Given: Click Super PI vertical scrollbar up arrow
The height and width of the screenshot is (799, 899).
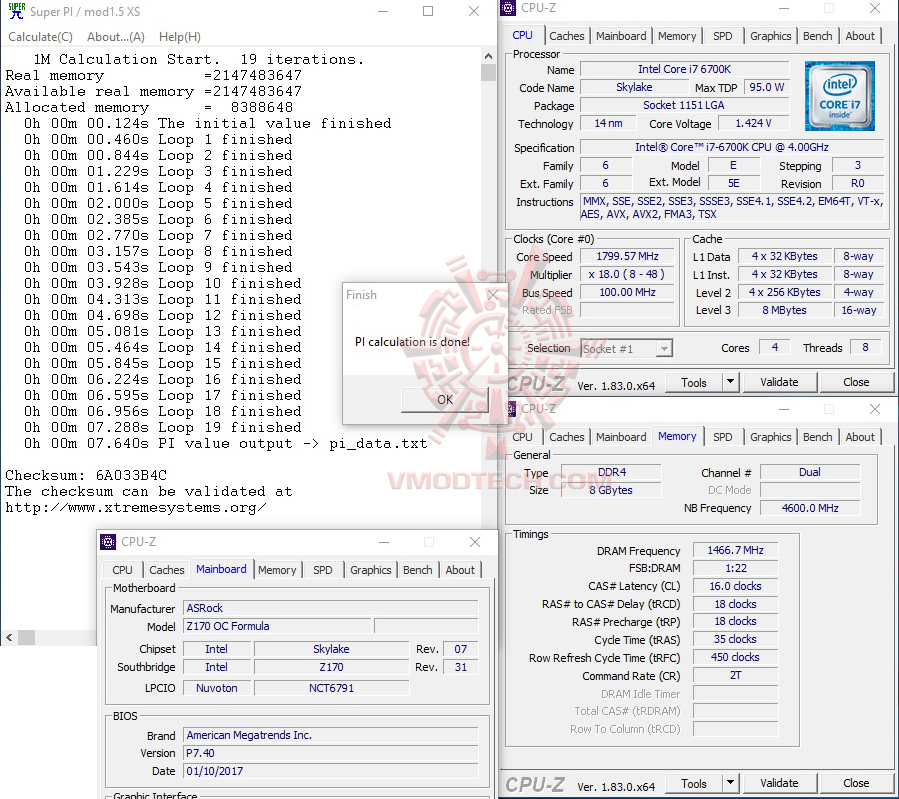Looking at the screenshot, I should pos(488,56).
